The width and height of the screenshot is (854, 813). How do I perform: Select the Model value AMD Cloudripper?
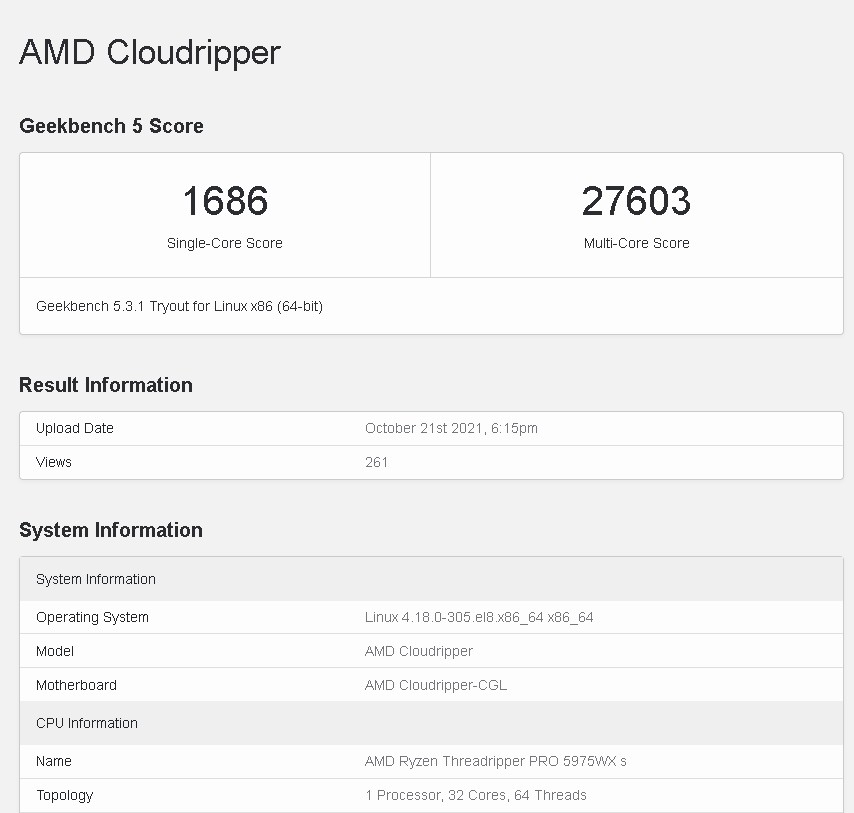pos(419,651)
